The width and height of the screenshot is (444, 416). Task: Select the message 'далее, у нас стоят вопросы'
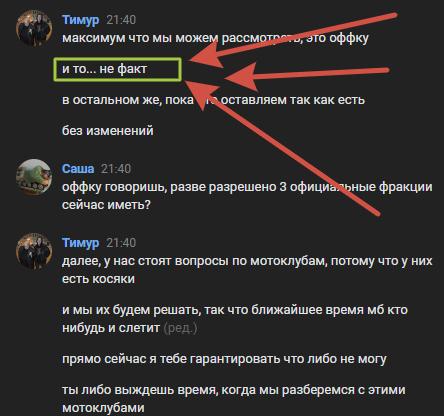[x=247, y=270]
